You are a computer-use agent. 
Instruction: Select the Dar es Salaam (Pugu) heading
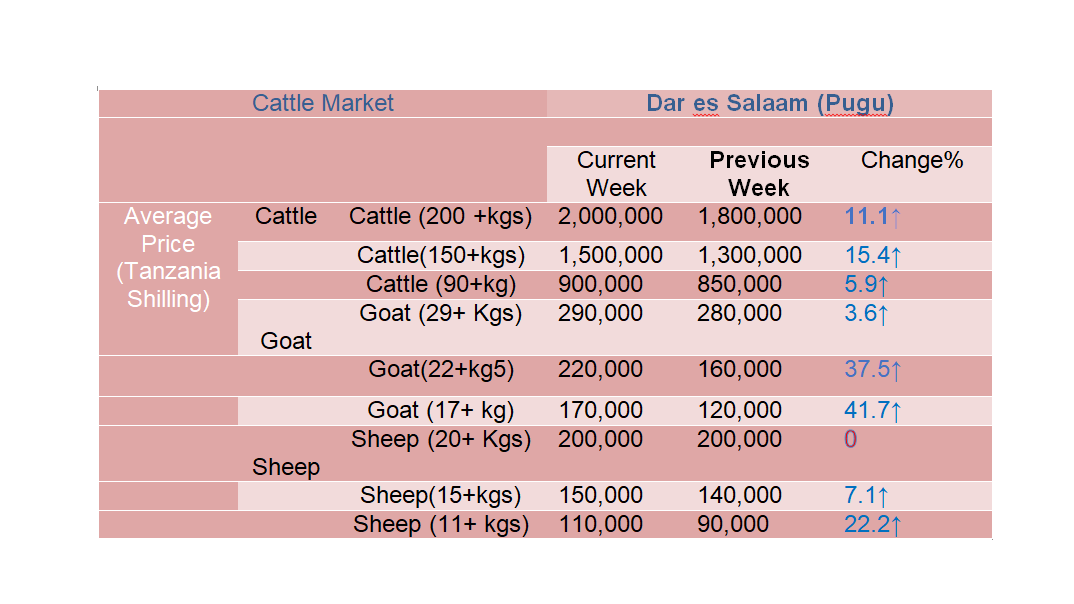(770, 103)
